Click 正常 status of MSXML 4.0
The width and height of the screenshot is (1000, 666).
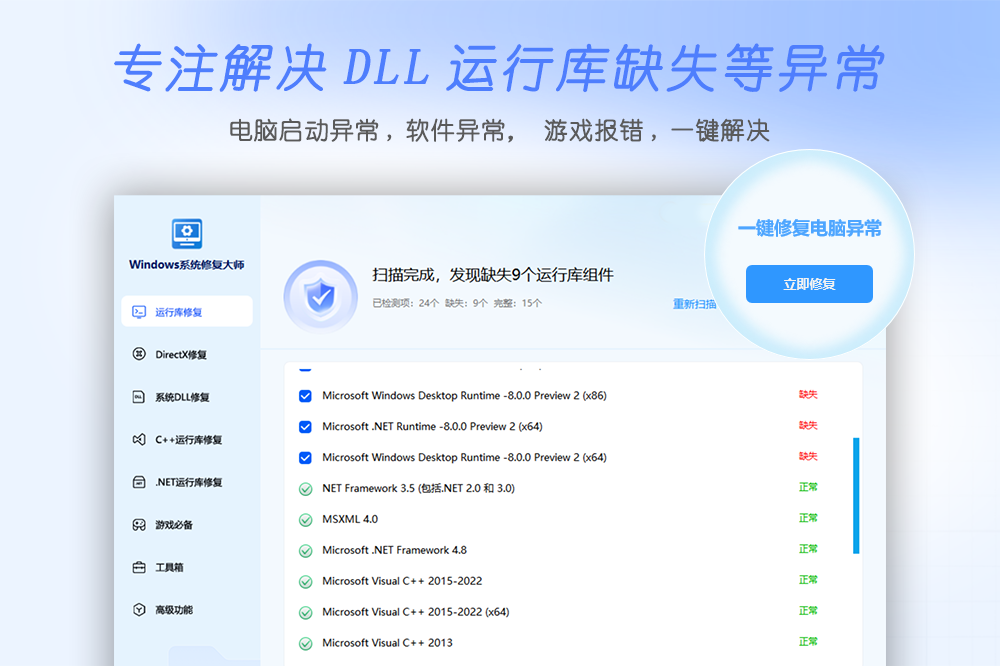tap(808, 518)
